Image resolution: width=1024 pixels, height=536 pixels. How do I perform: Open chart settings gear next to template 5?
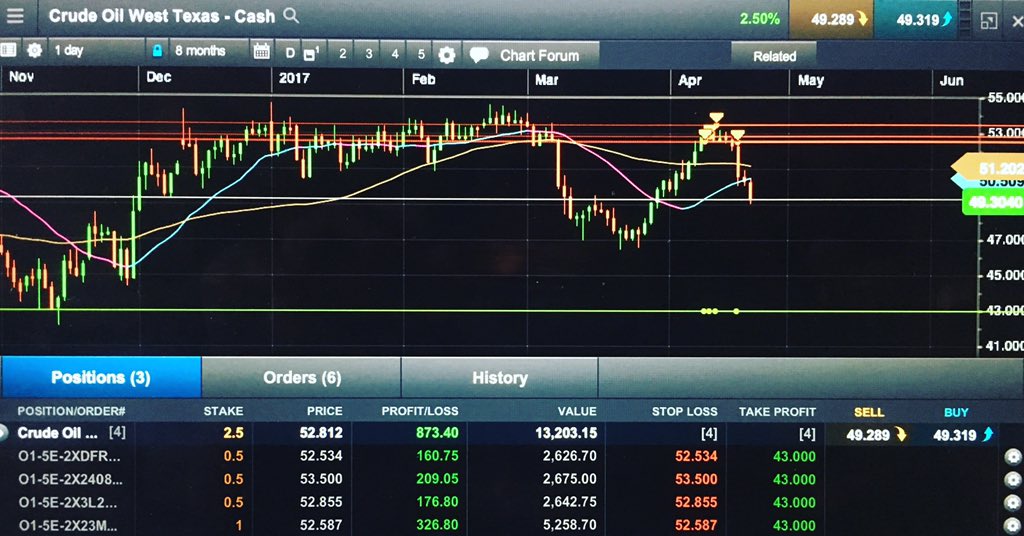pos(447,55)
